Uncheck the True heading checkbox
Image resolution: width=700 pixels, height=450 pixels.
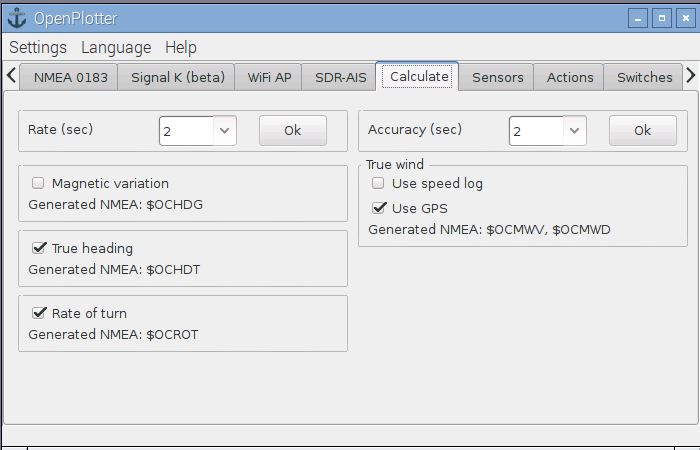coord(39,248)
